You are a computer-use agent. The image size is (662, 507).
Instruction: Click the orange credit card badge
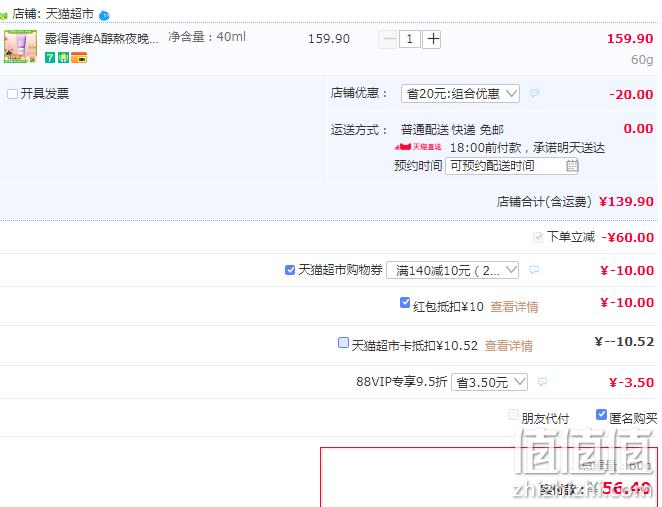click(x=79, y=57)
